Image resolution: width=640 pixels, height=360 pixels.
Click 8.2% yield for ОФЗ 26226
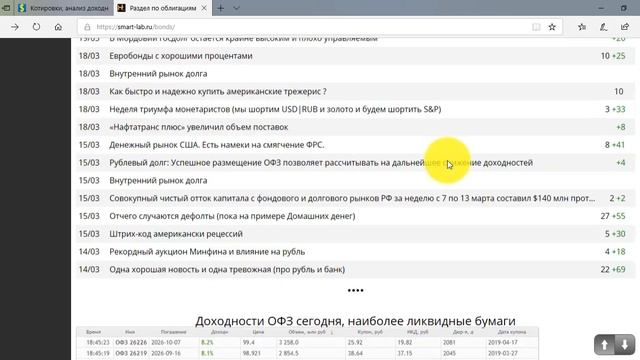[207, 342]
